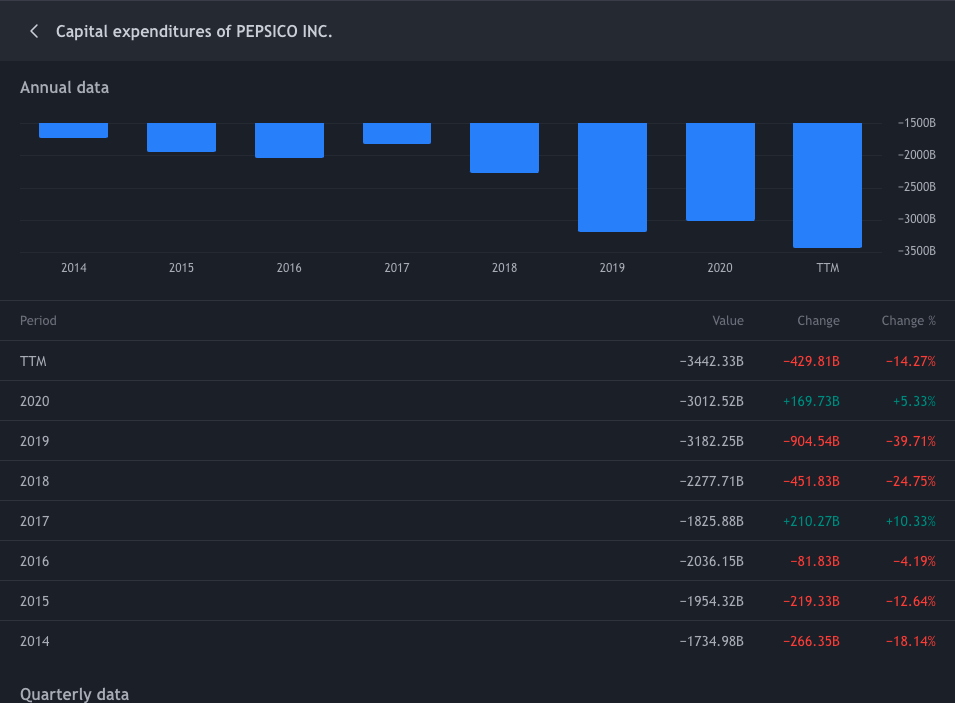Click the value −2277.71B
The image size is (955, 703).
pos(711,481)
